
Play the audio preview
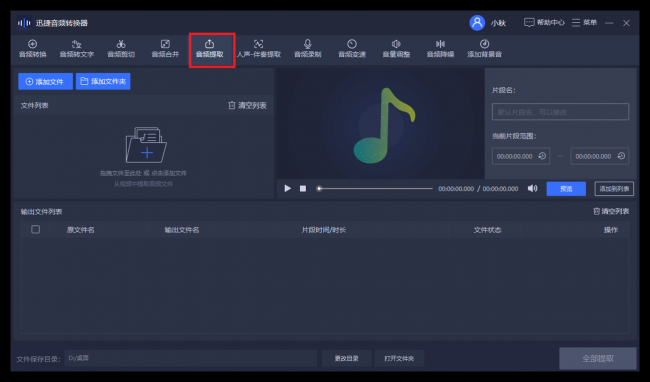[287, 189]
